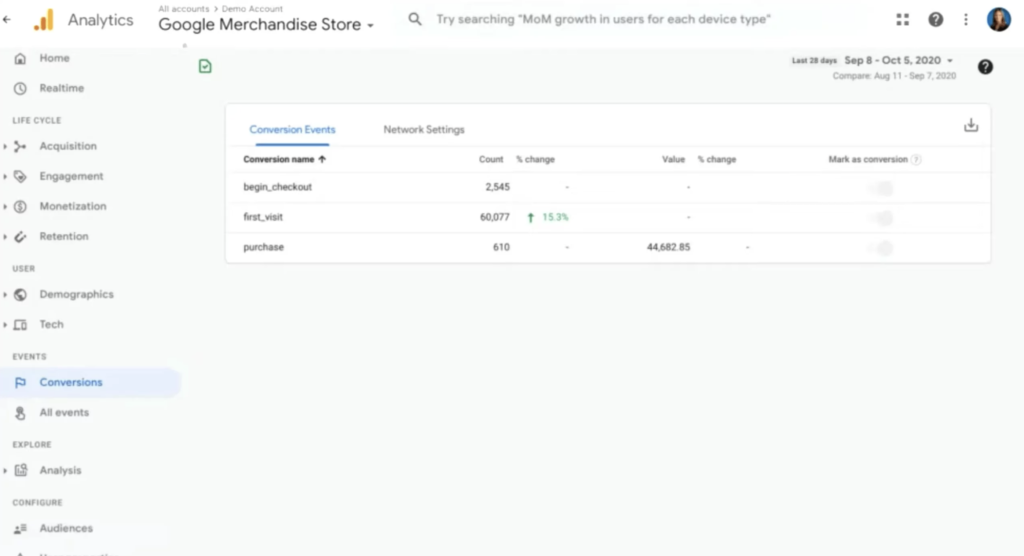Open Audiences under Configure
Viewport: 1024px width, 556px height.
pos(66,529)
